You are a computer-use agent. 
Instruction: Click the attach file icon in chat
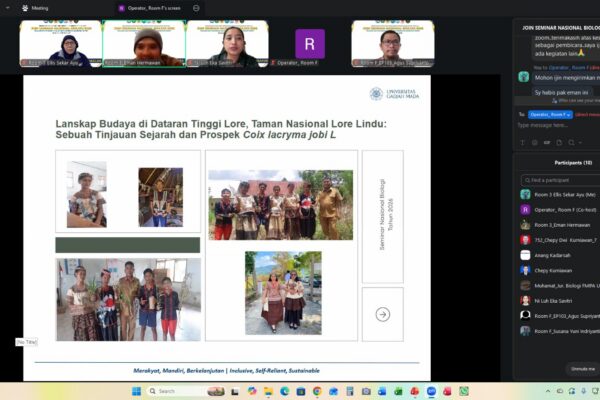point(559,142)
